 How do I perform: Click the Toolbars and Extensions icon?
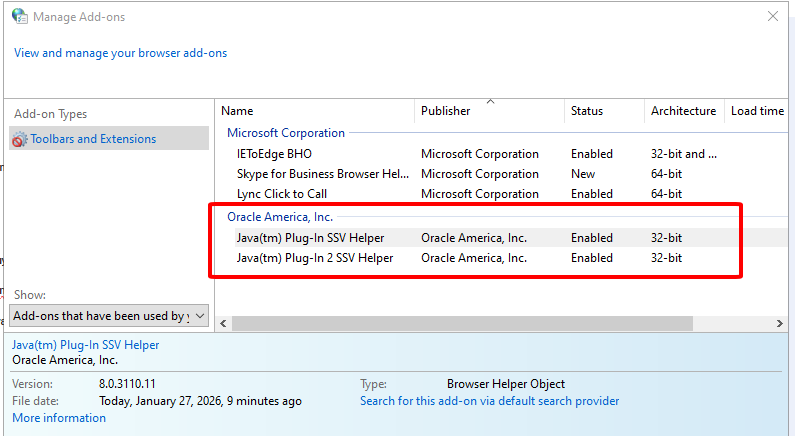pos(19,140)
